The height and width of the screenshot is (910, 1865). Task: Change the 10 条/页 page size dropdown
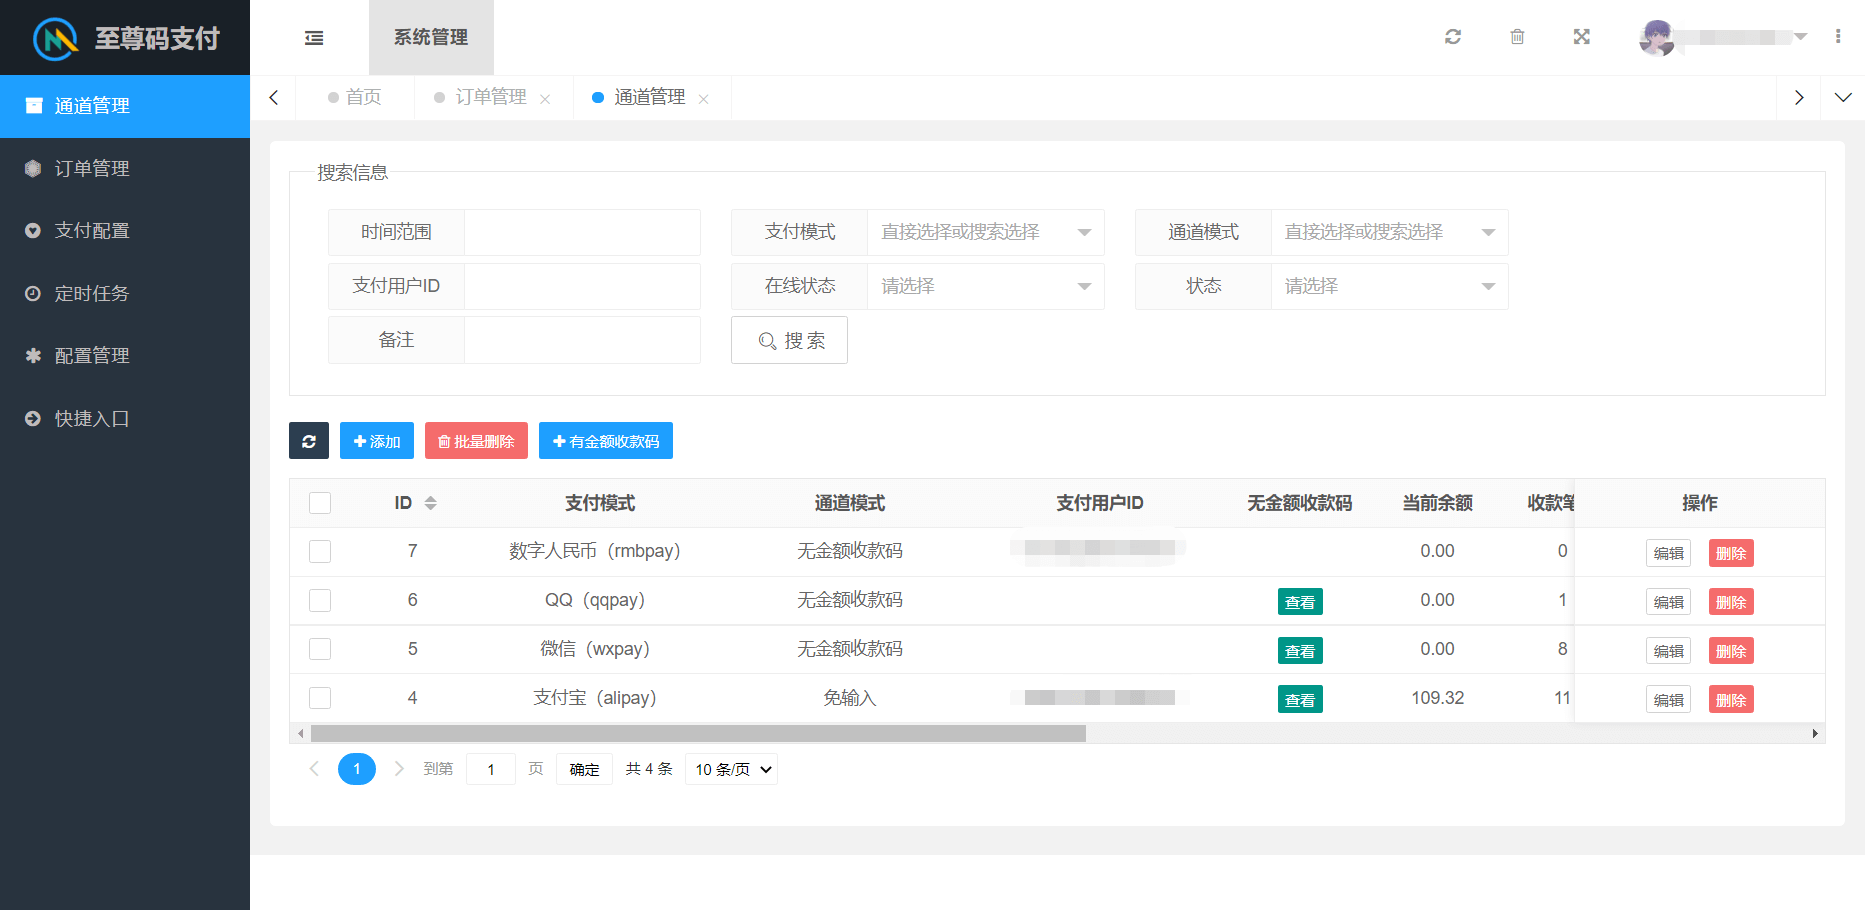click(732, 769)
